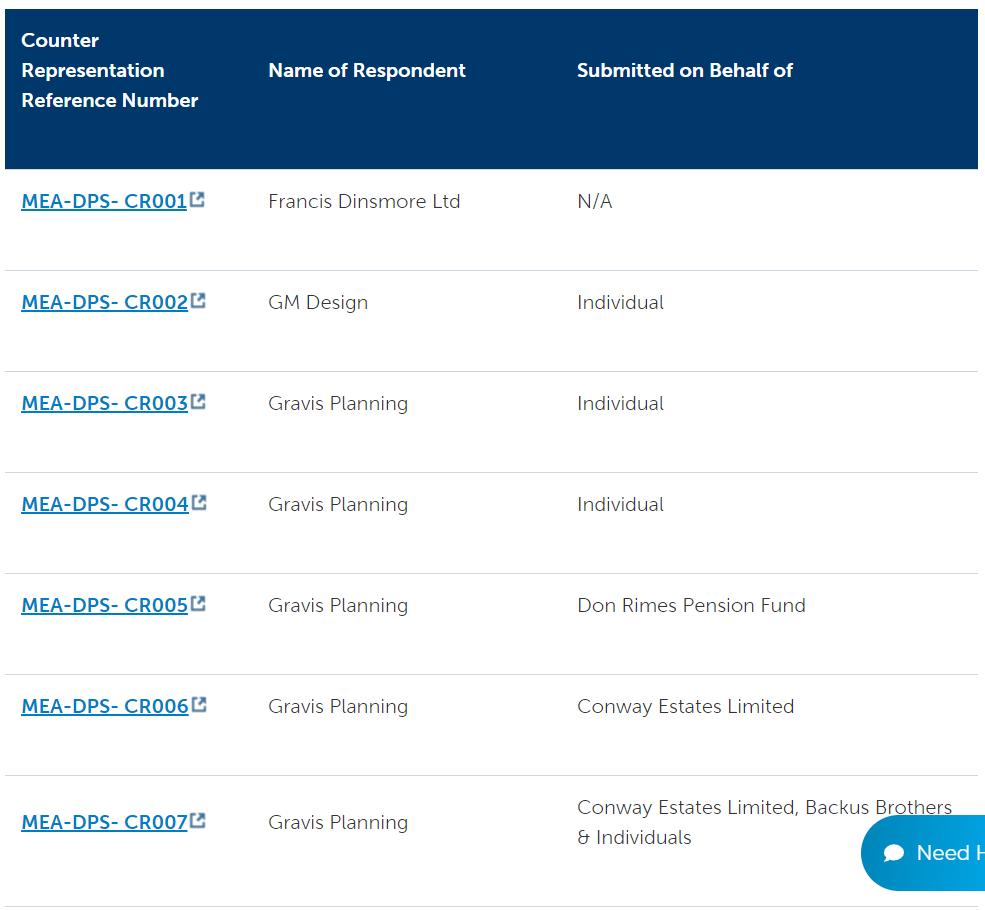Open the MEA-DPS- CR005 link

tap(105, 605)
